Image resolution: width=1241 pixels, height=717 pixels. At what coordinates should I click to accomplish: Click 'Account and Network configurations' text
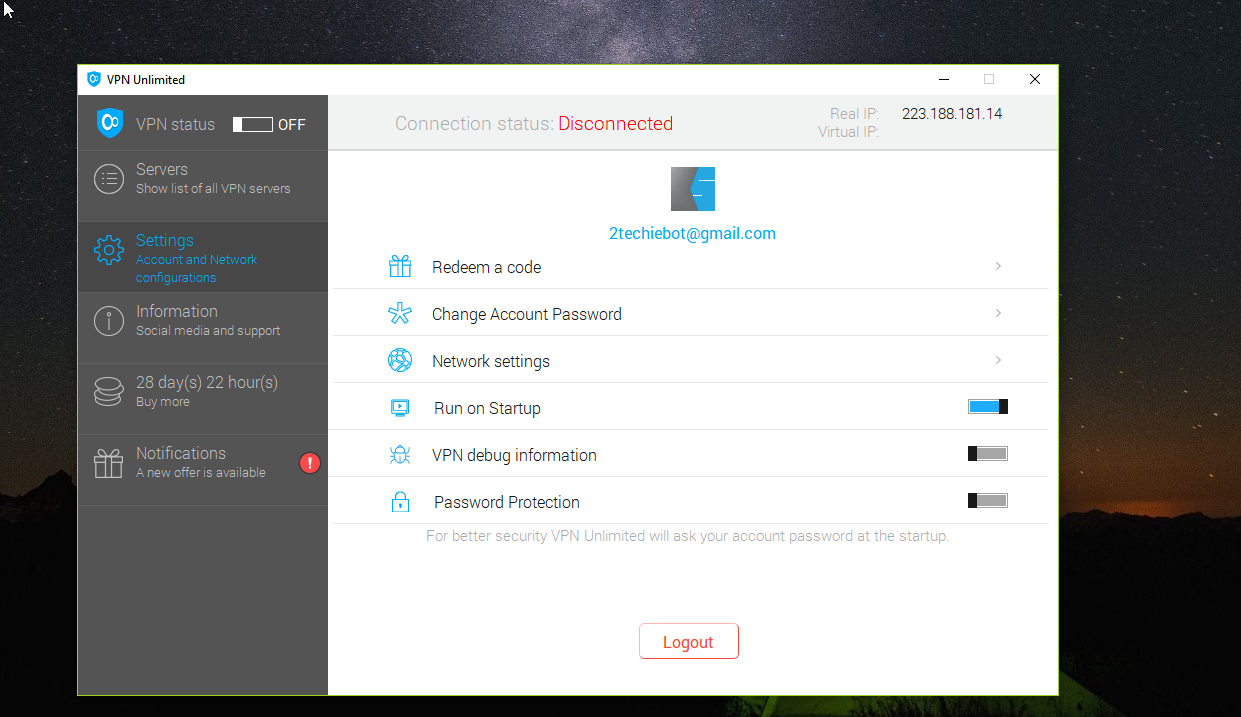[196, 269]
